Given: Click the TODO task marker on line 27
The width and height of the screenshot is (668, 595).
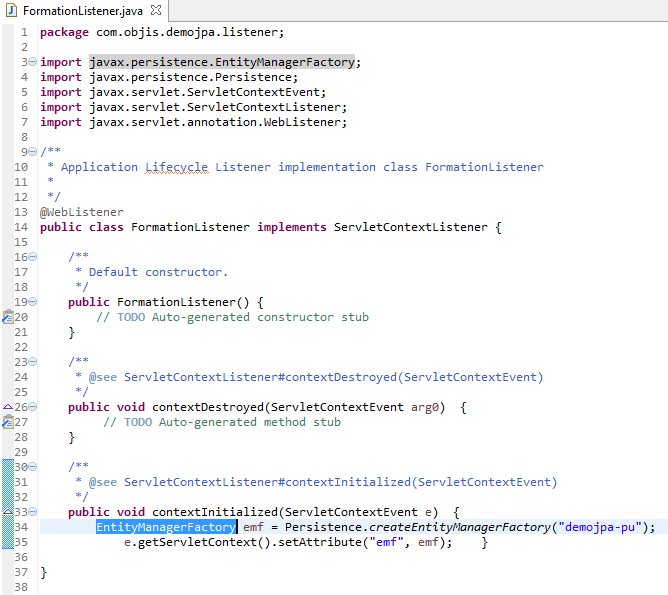Looking at the screenshot, I should click(7, 422).
